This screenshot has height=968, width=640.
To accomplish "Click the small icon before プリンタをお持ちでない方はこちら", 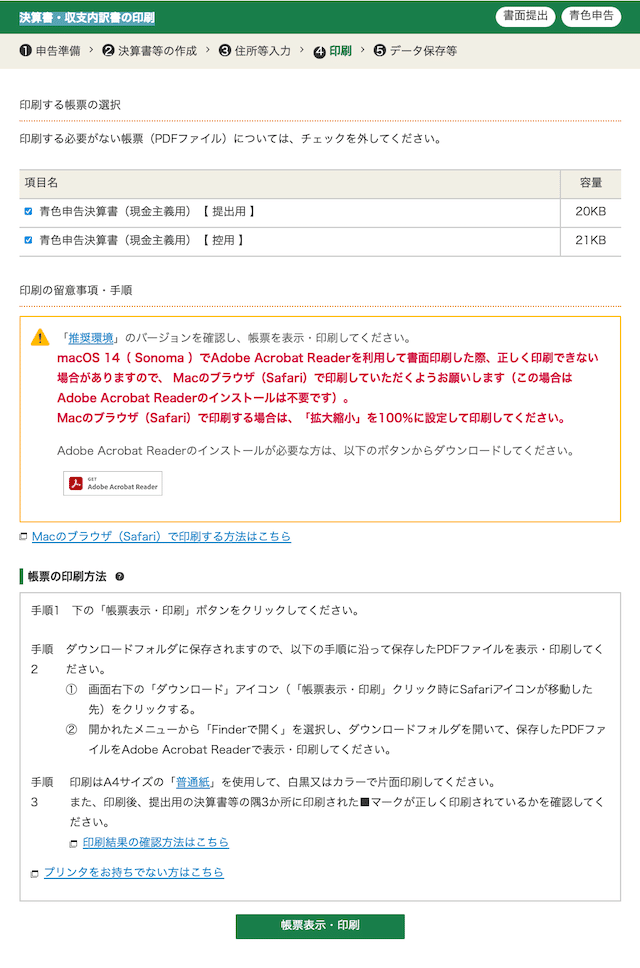I will click(x=35, y=873).
